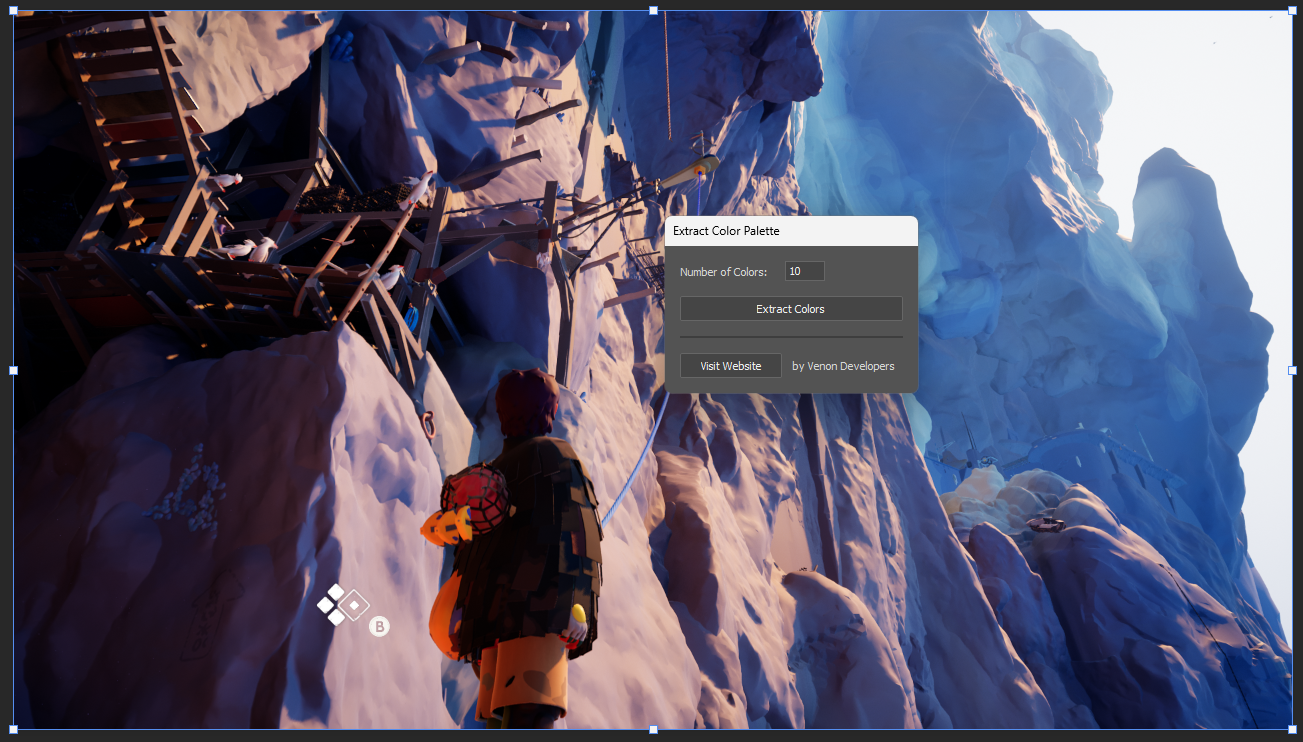The image size is (1303, 742).
Task: Focus the Number of Colors input field
Action: pos(804,271)
